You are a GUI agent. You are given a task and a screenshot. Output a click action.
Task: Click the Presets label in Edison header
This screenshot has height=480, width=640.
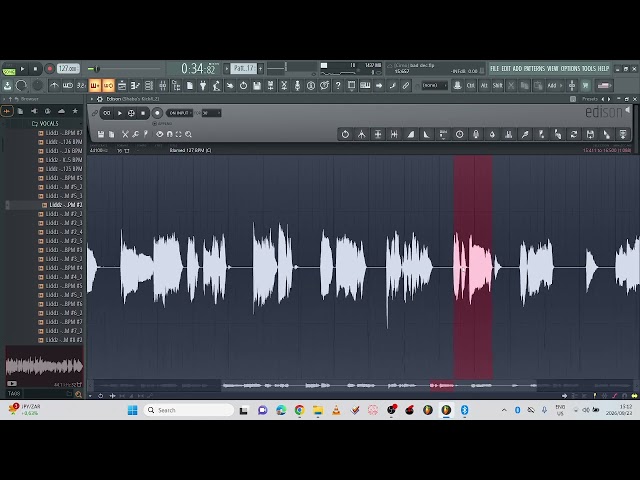click(x=590, y=99)
